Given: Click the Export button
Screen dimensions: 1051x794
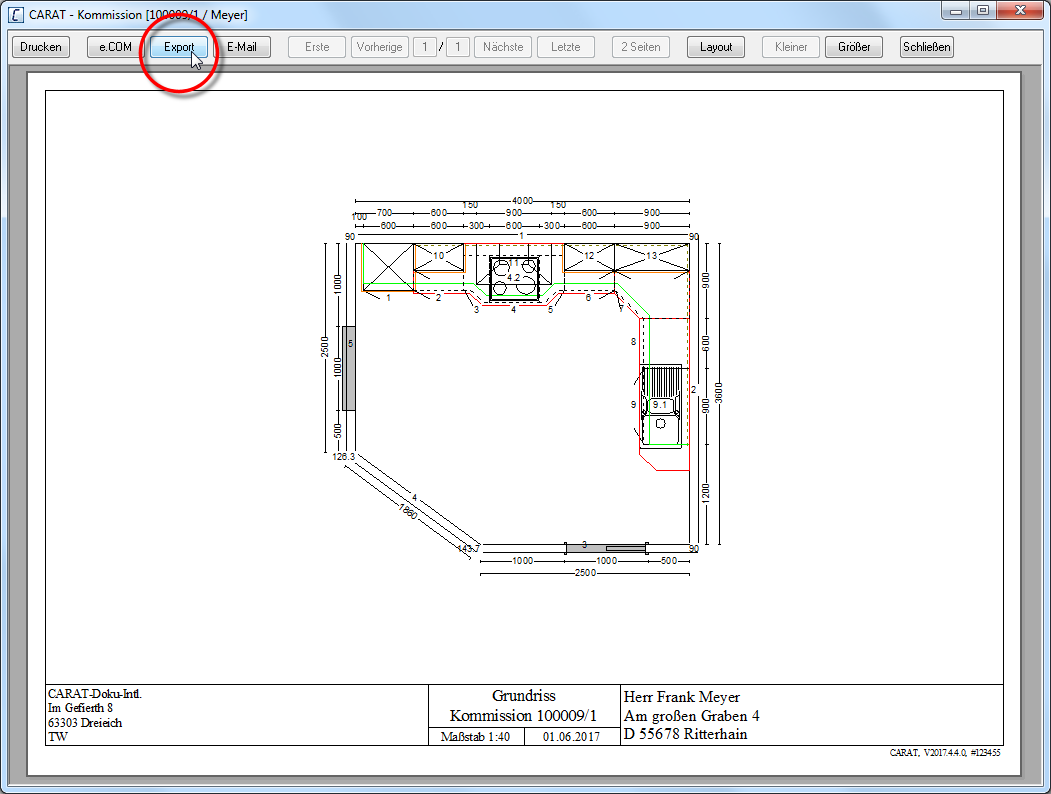Looking at the screenshot, I should (x=179, y=47).
